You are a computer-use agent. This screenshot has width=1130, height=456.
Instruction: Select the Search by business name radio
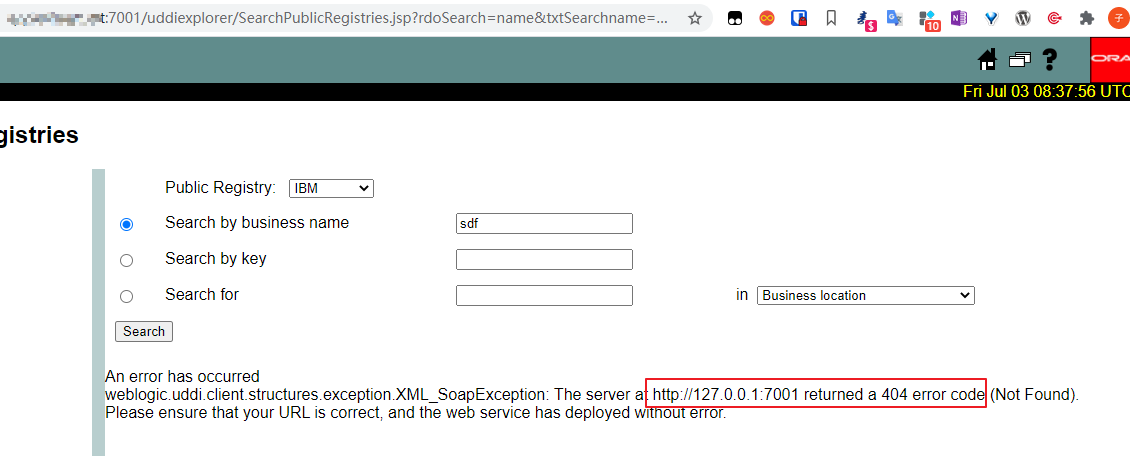[x=126, y=224]
